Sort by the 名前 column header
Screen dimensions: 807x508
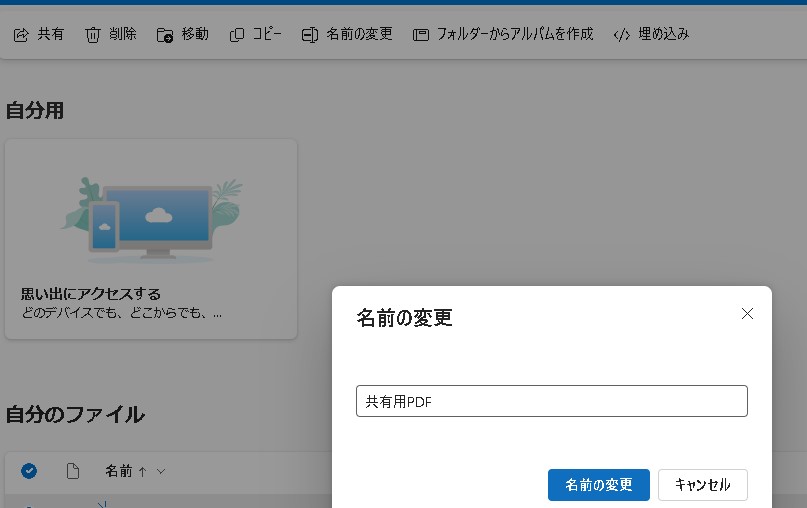(x=119, y=470)
